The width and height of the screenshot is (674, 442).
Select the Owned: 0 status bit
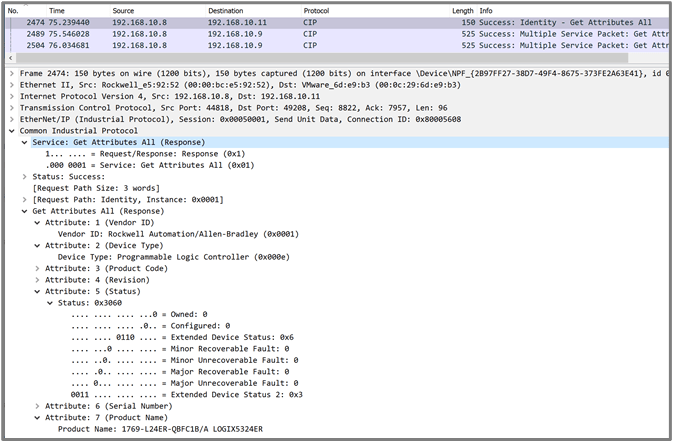point(139,314)
